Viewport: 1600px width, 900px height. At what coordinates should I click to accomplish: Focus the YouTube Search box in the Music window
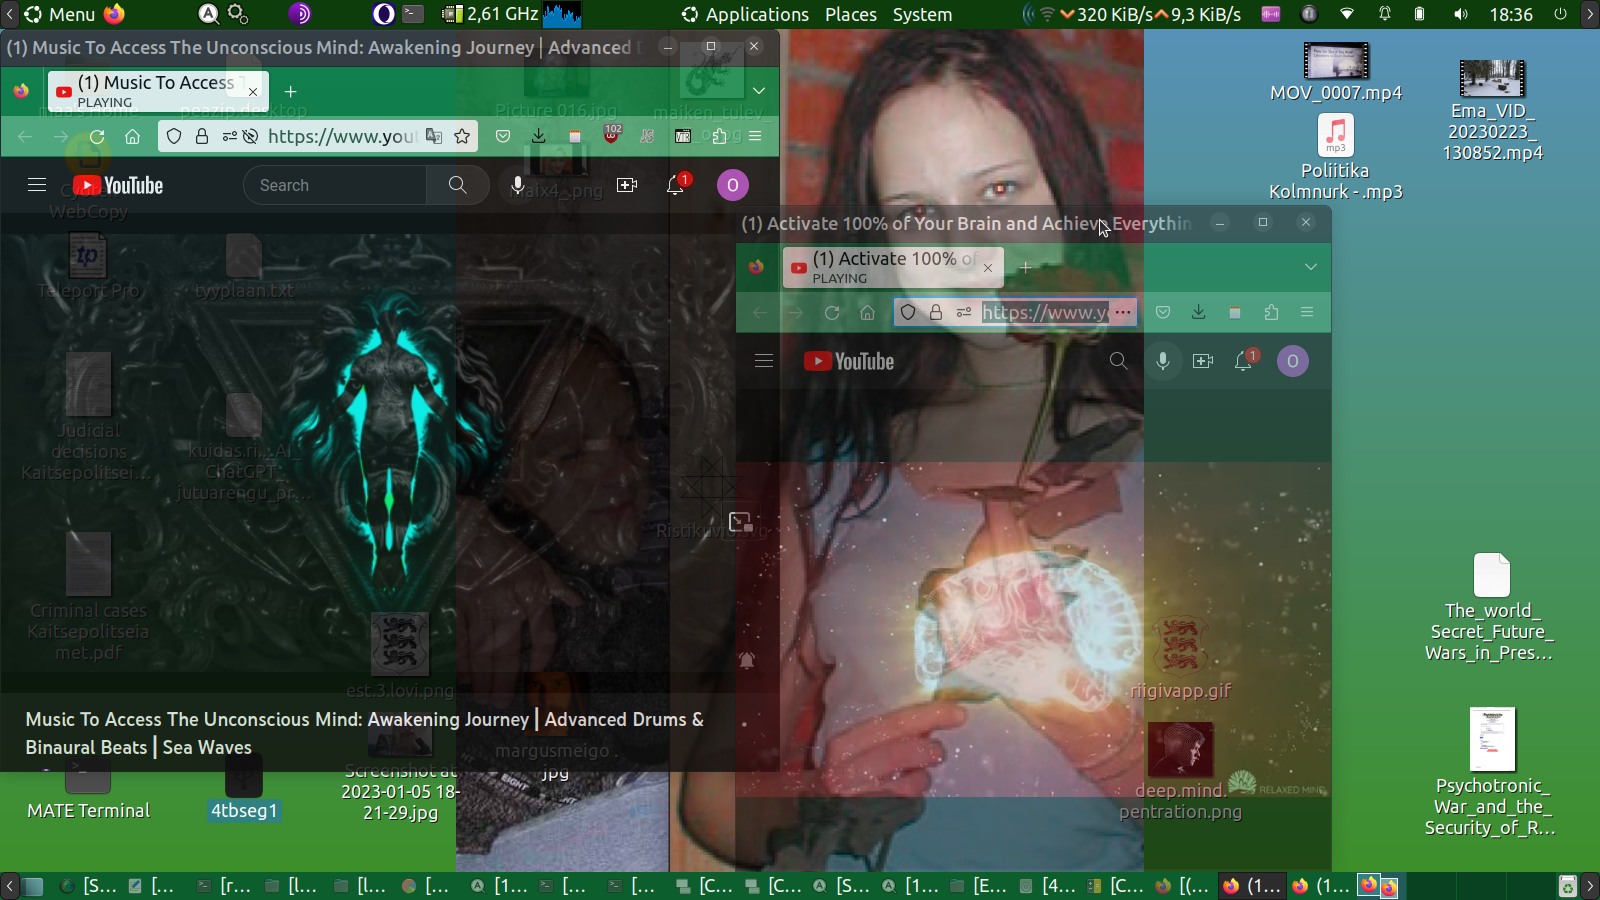point(335,185)
